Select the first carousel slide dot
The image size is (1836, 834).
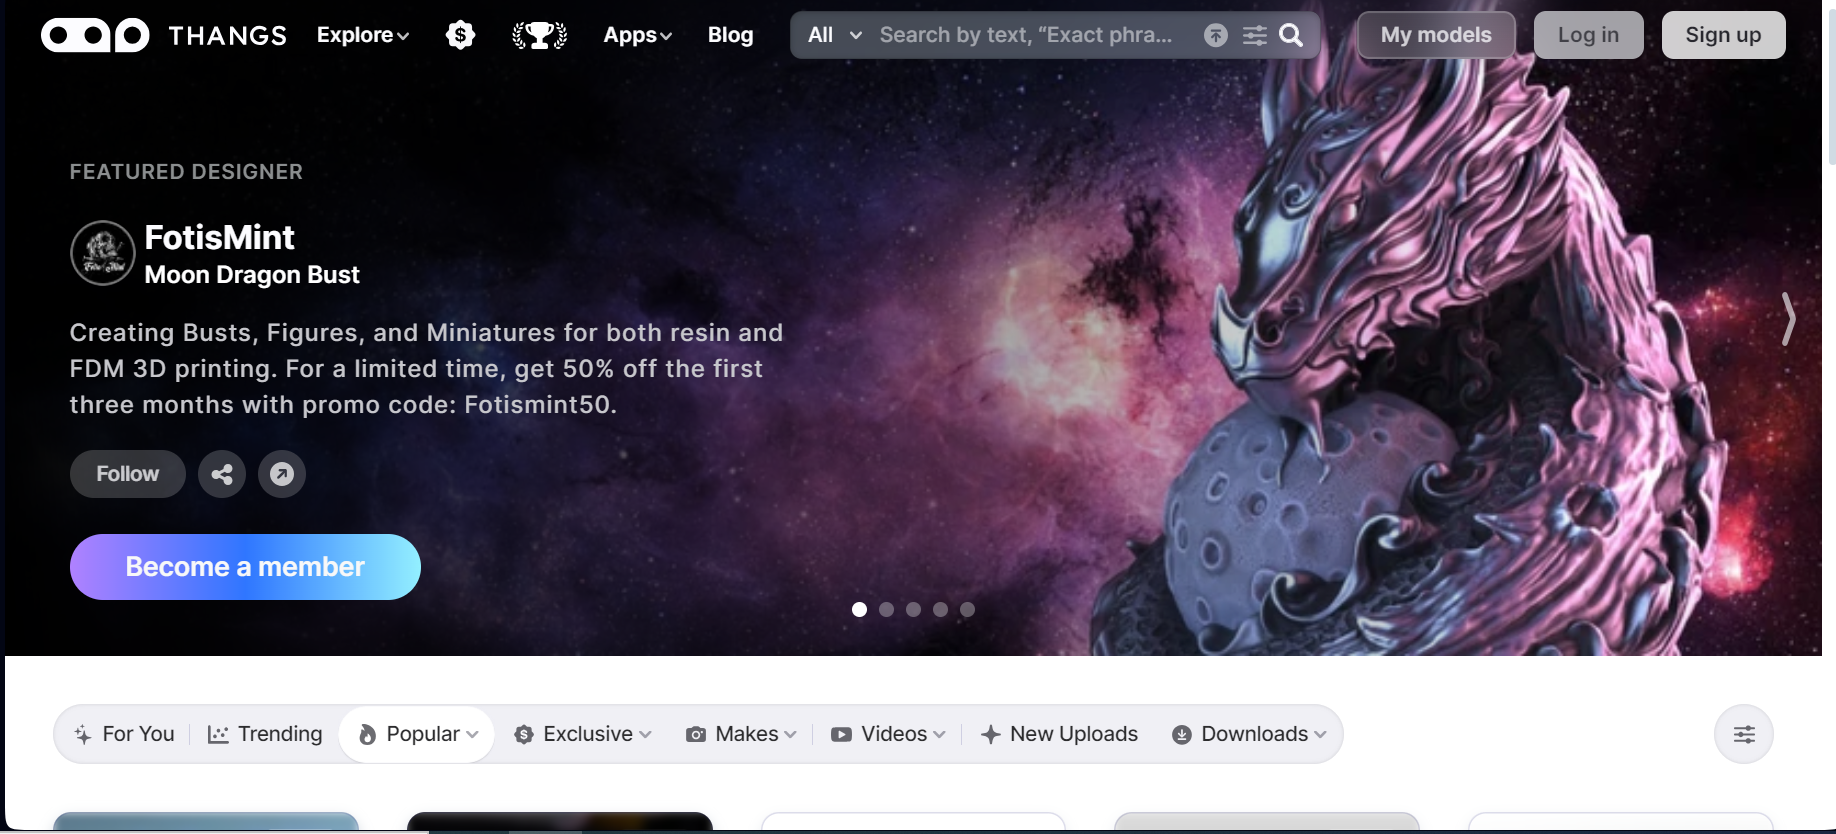[x=859, y=609]
